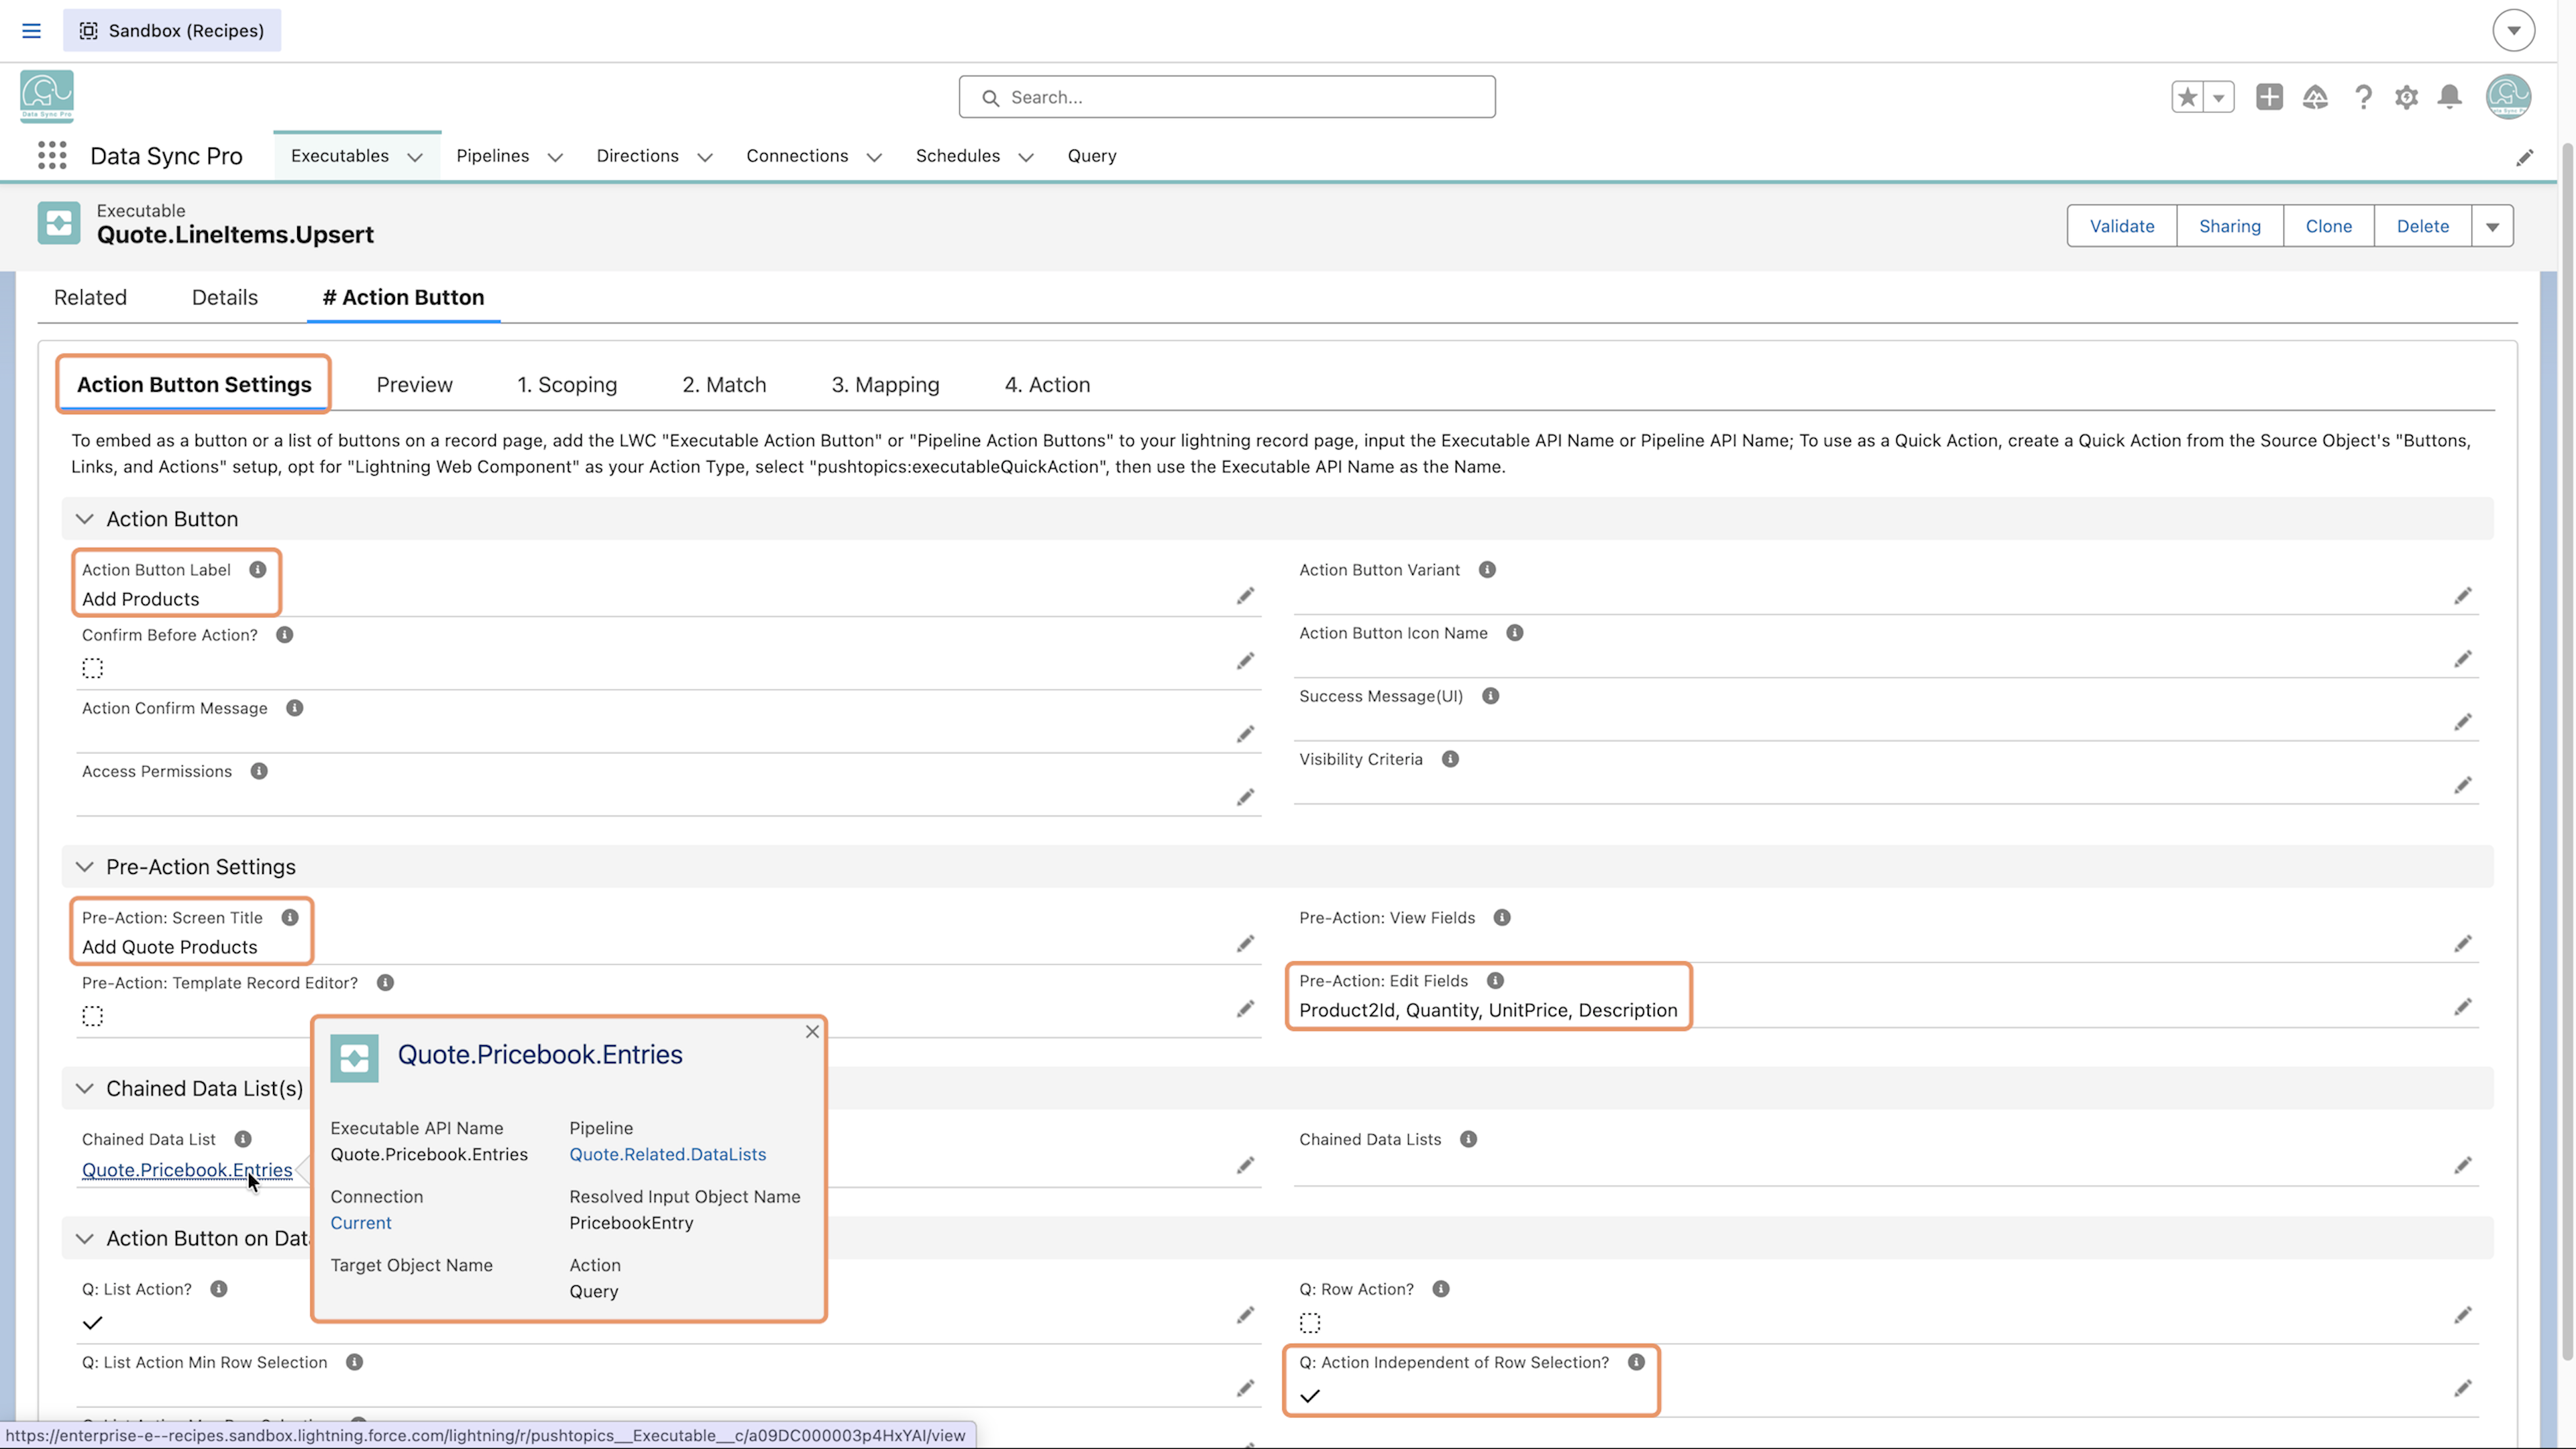The width and height of the screenshot is (2576, 1449).
Task: Open the App Launcher grid icon
Action: (x=52, y=155)
